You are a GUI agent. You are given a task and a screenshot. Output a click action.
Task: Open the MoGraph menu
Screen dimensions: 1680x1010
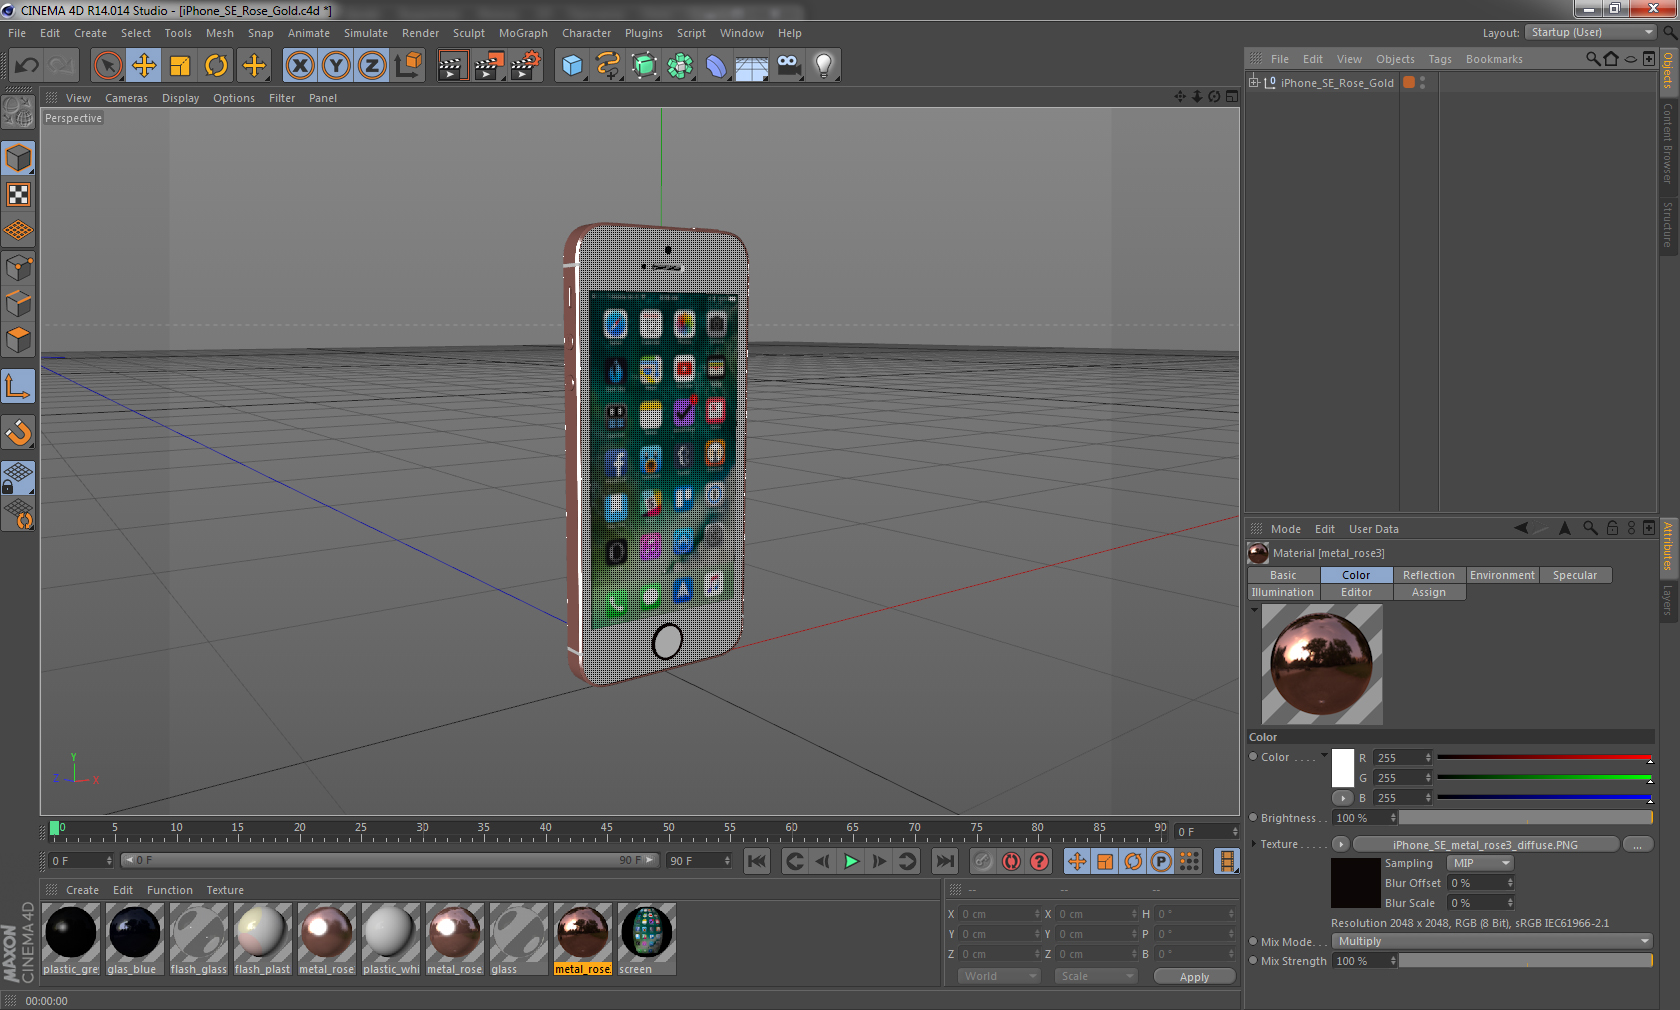(523, 33)
